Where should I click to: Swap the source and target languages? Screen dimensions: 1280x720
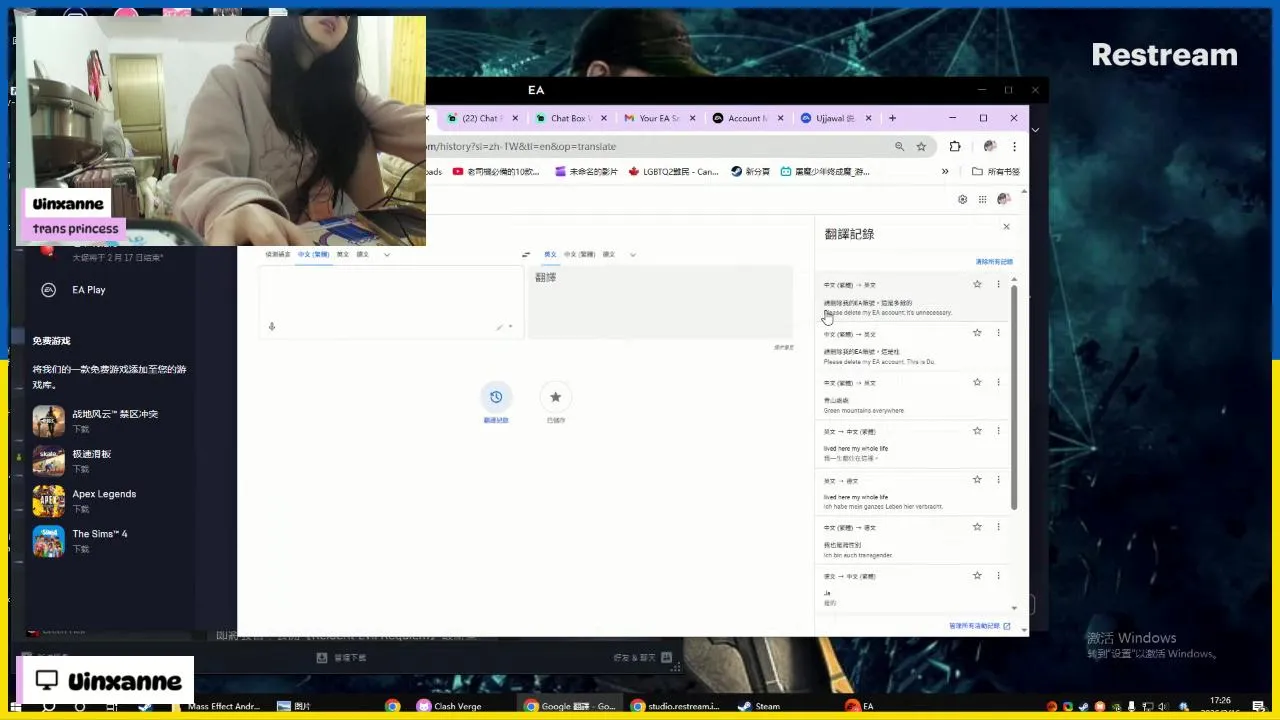(526, 255)
